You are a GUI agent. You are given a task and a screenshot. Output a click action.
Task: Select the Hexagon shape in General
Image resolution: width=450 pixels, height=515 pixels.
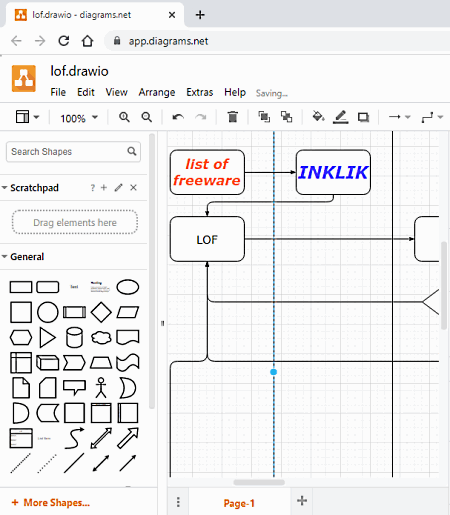click(21, 337)
